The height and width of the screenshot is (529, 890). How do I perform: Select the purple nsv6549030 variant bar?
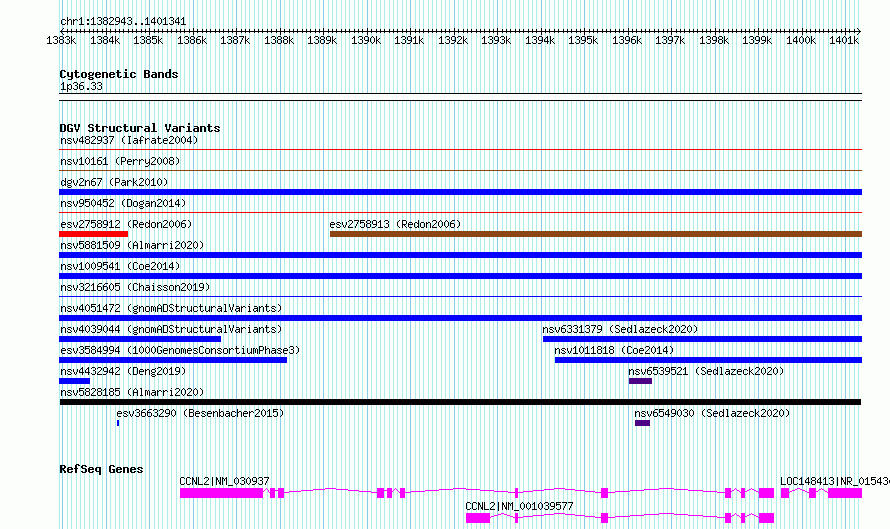pos(642,423)
